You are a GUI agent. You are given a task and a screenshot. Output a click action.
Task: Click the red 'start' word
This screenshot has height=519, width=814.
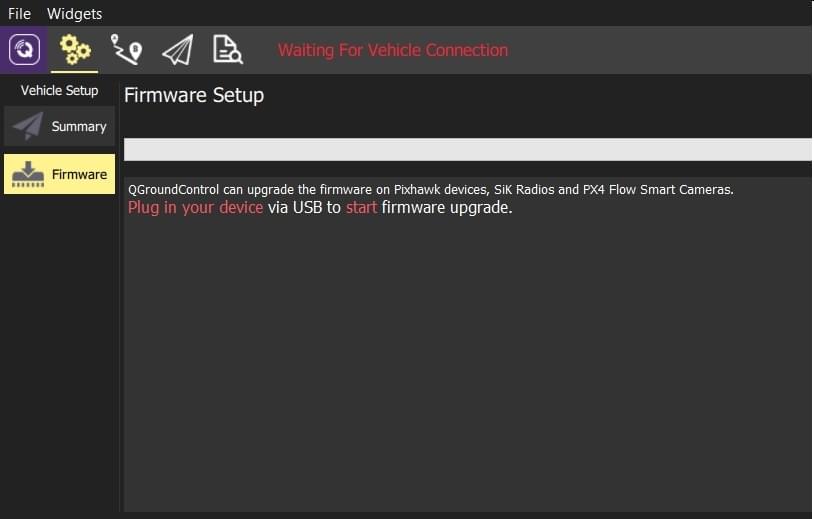point(361,208)
